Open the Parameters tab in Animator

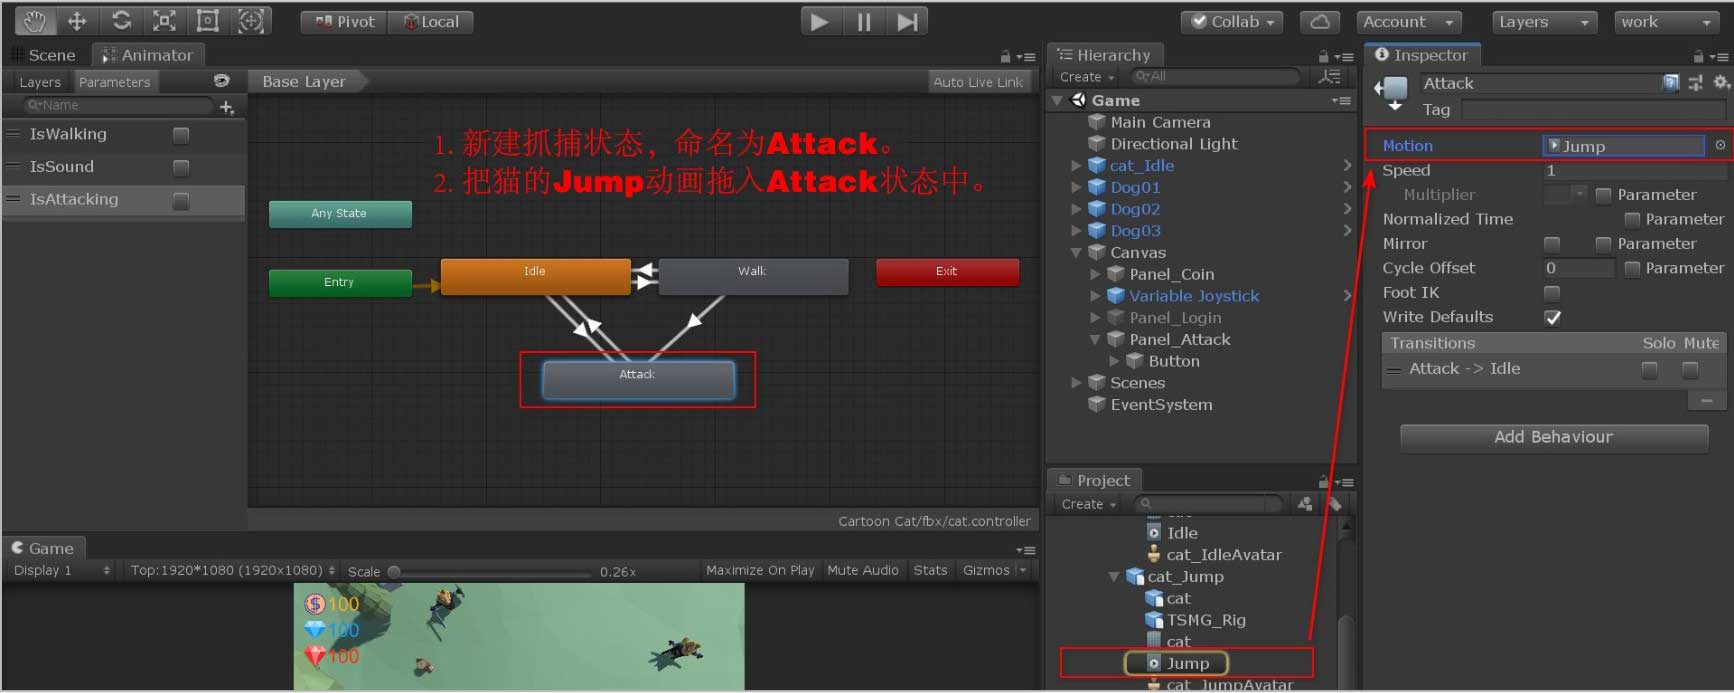(114, 82)
